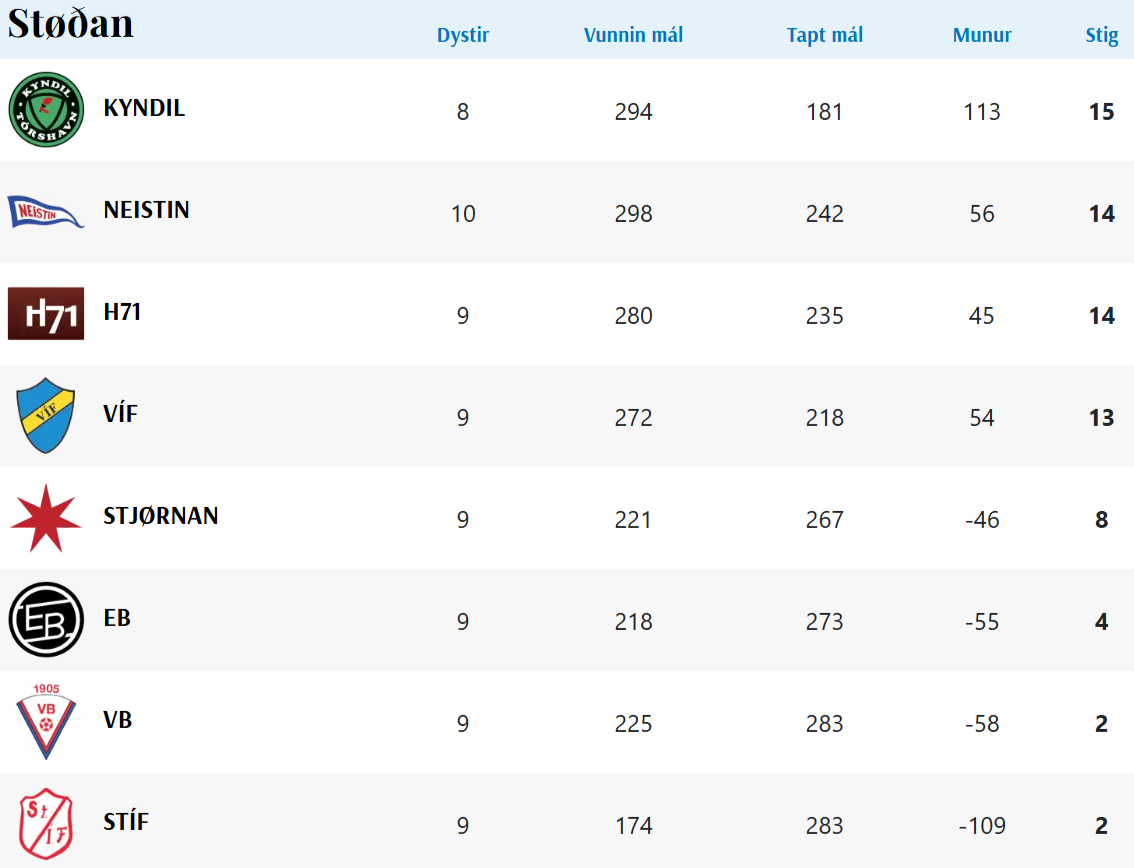Click the Munur column header

coord(982,36)
